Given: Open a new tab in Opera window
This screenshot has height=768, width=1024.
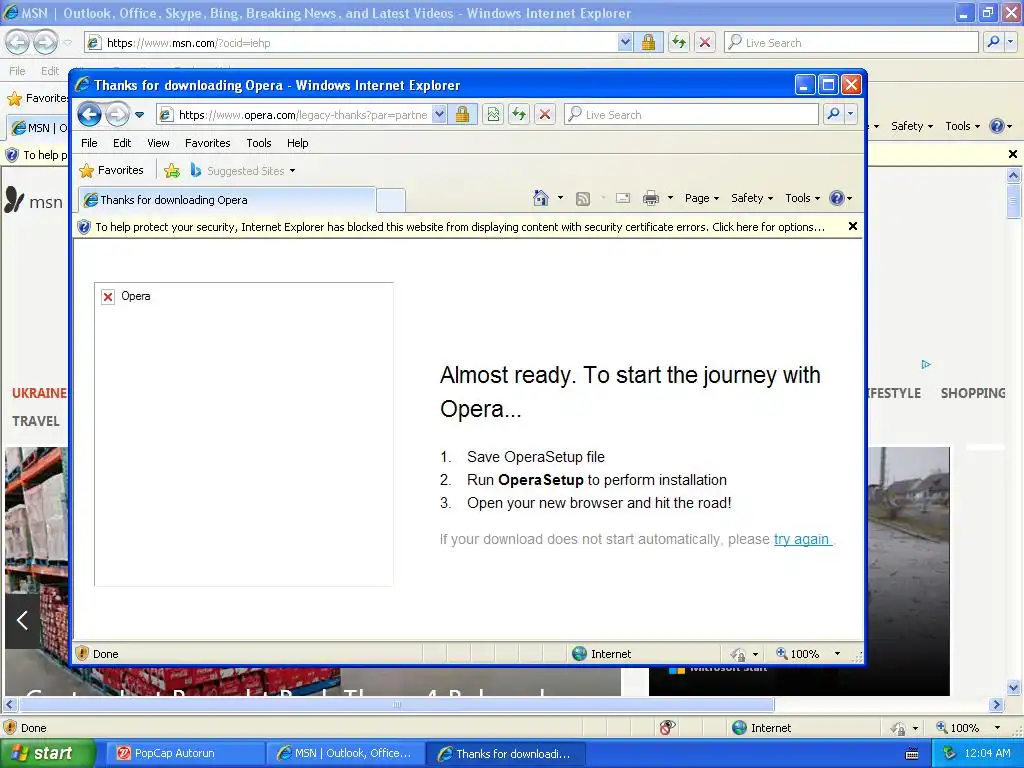Looking at the screenshot, I should pyautogui.click(x=391, y=200).
